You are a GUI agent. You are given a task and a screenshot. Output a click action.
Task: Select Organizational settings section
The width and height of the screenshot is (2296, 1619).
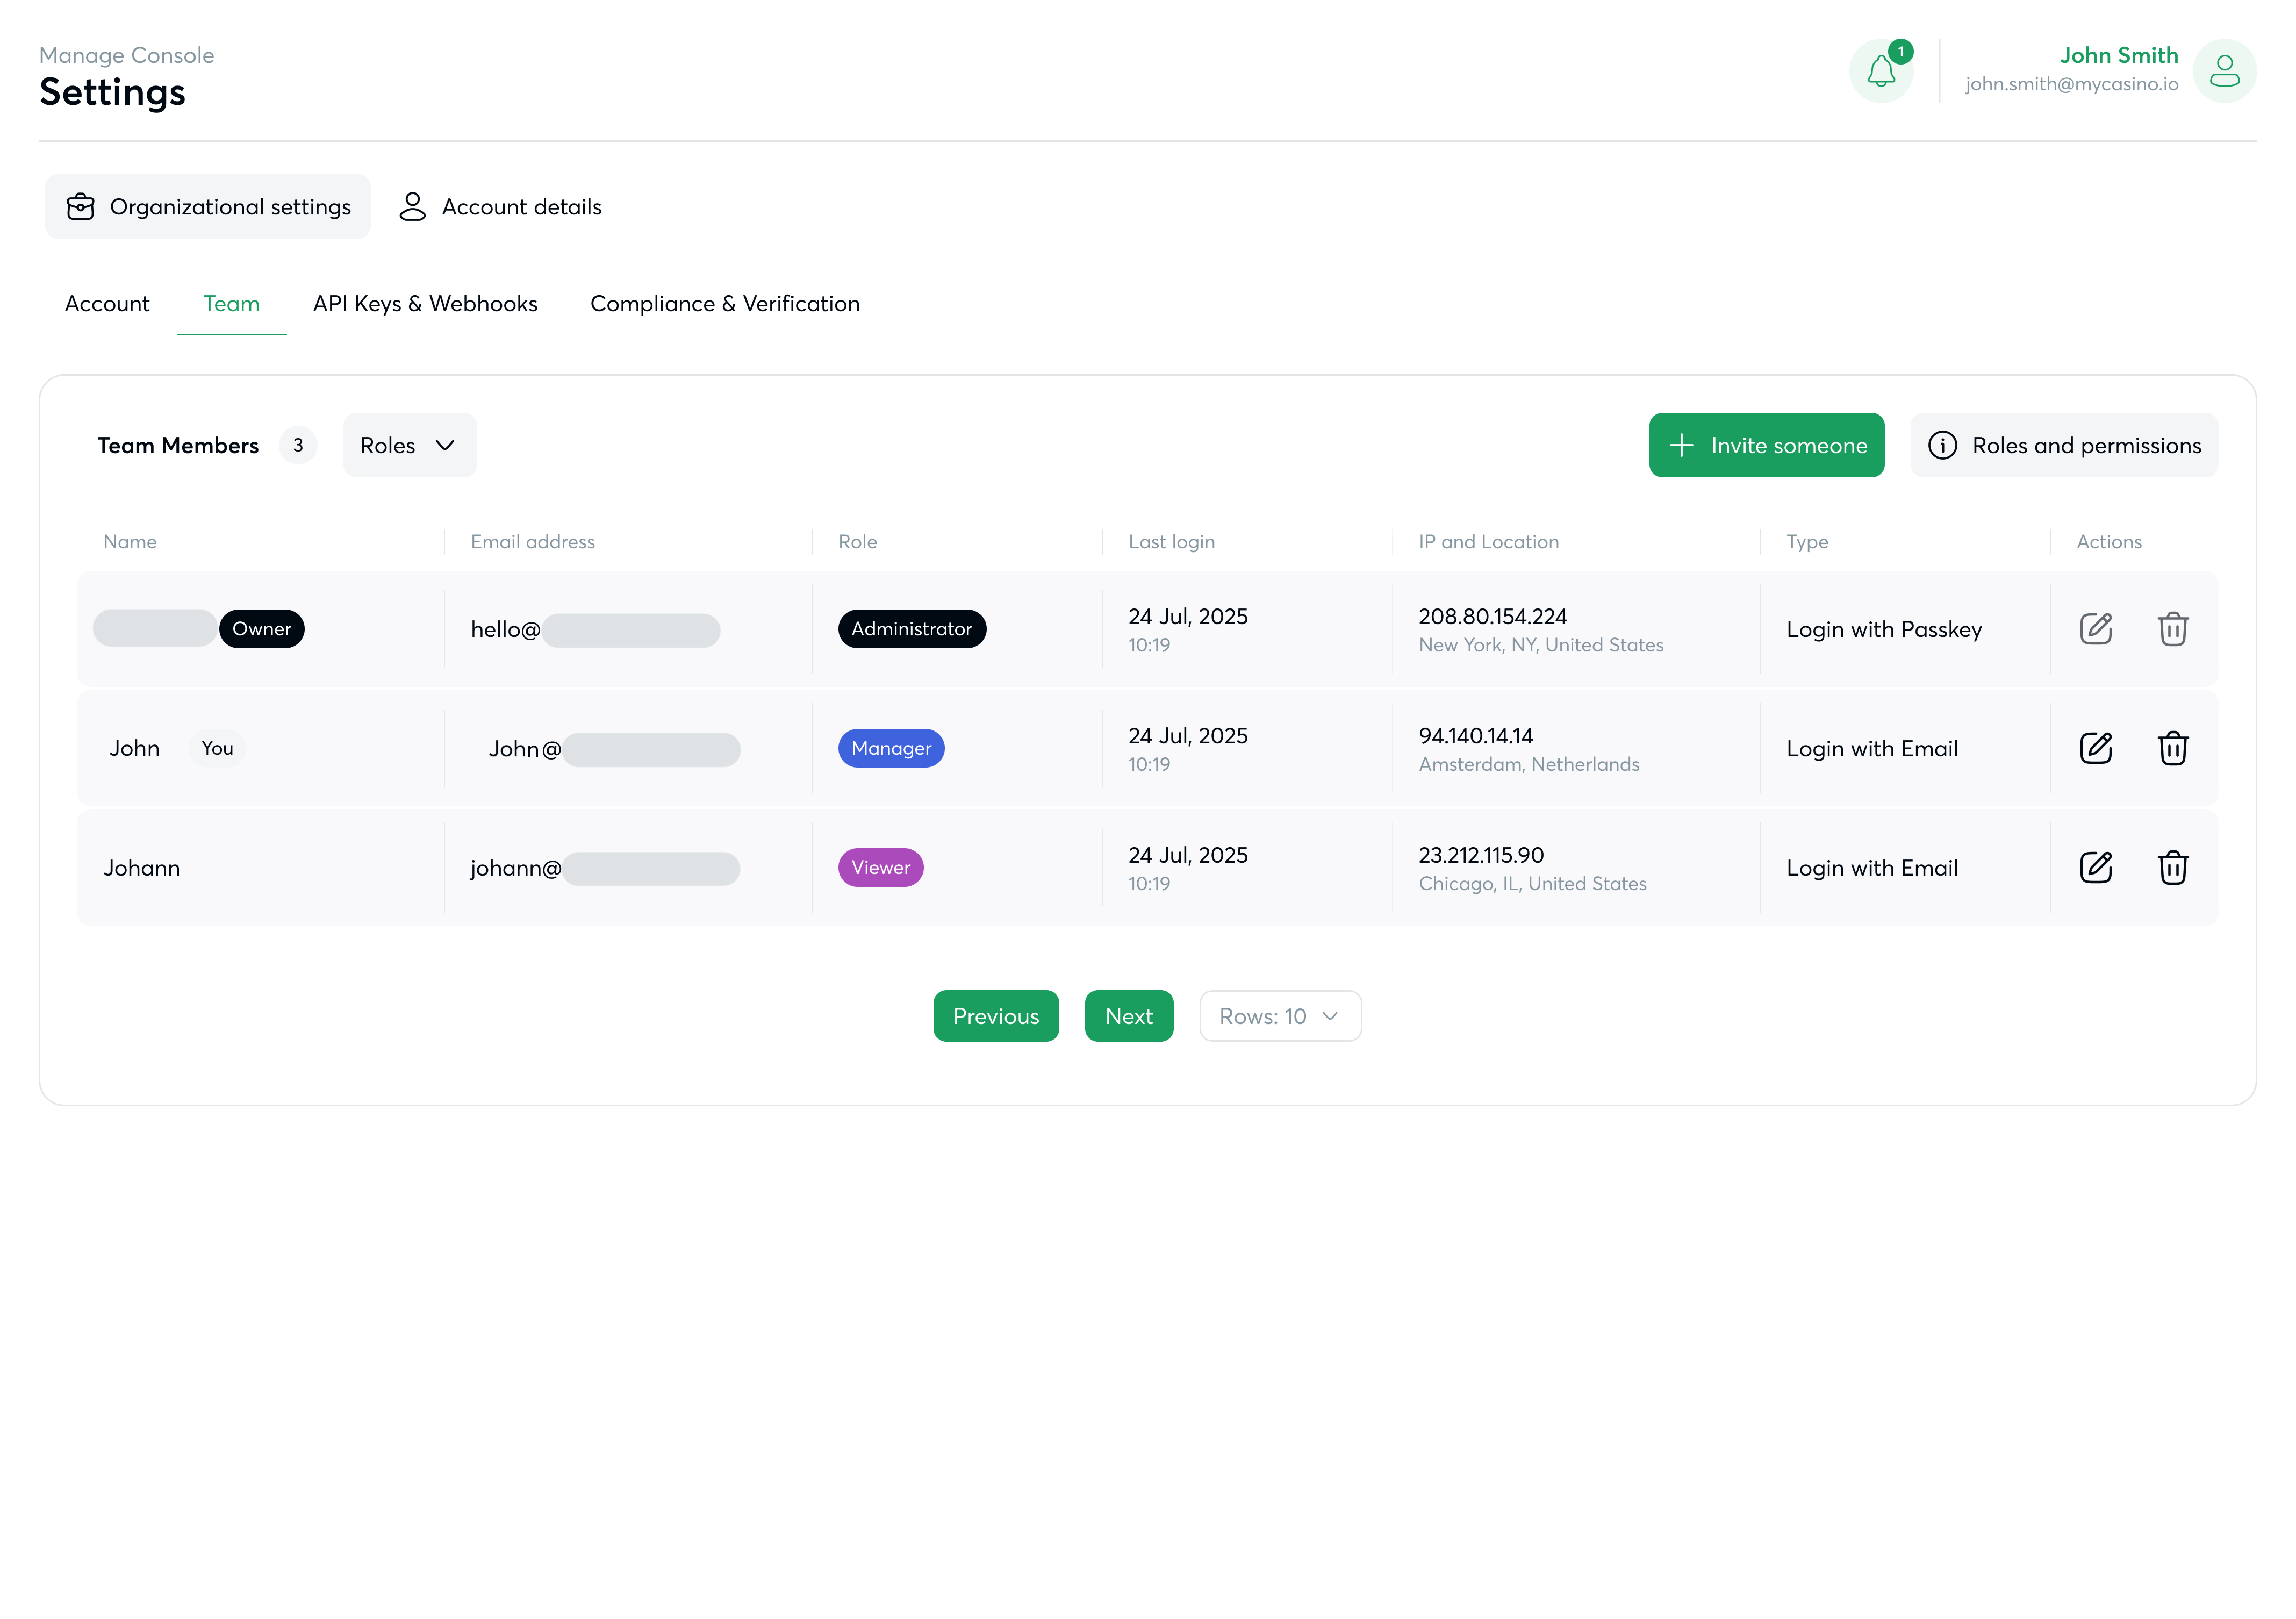click(208, 207)
